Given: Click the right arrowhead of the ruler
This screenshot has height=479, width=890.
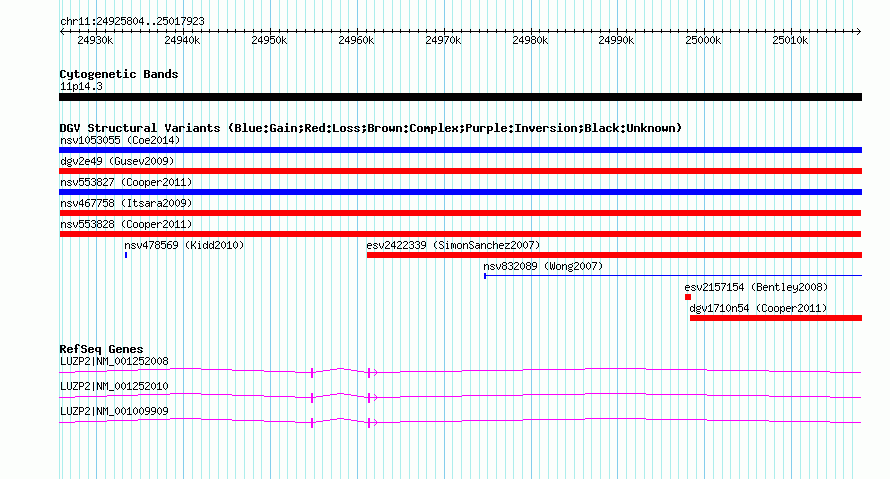Looking at the screenshot, I should click(859, 31).
